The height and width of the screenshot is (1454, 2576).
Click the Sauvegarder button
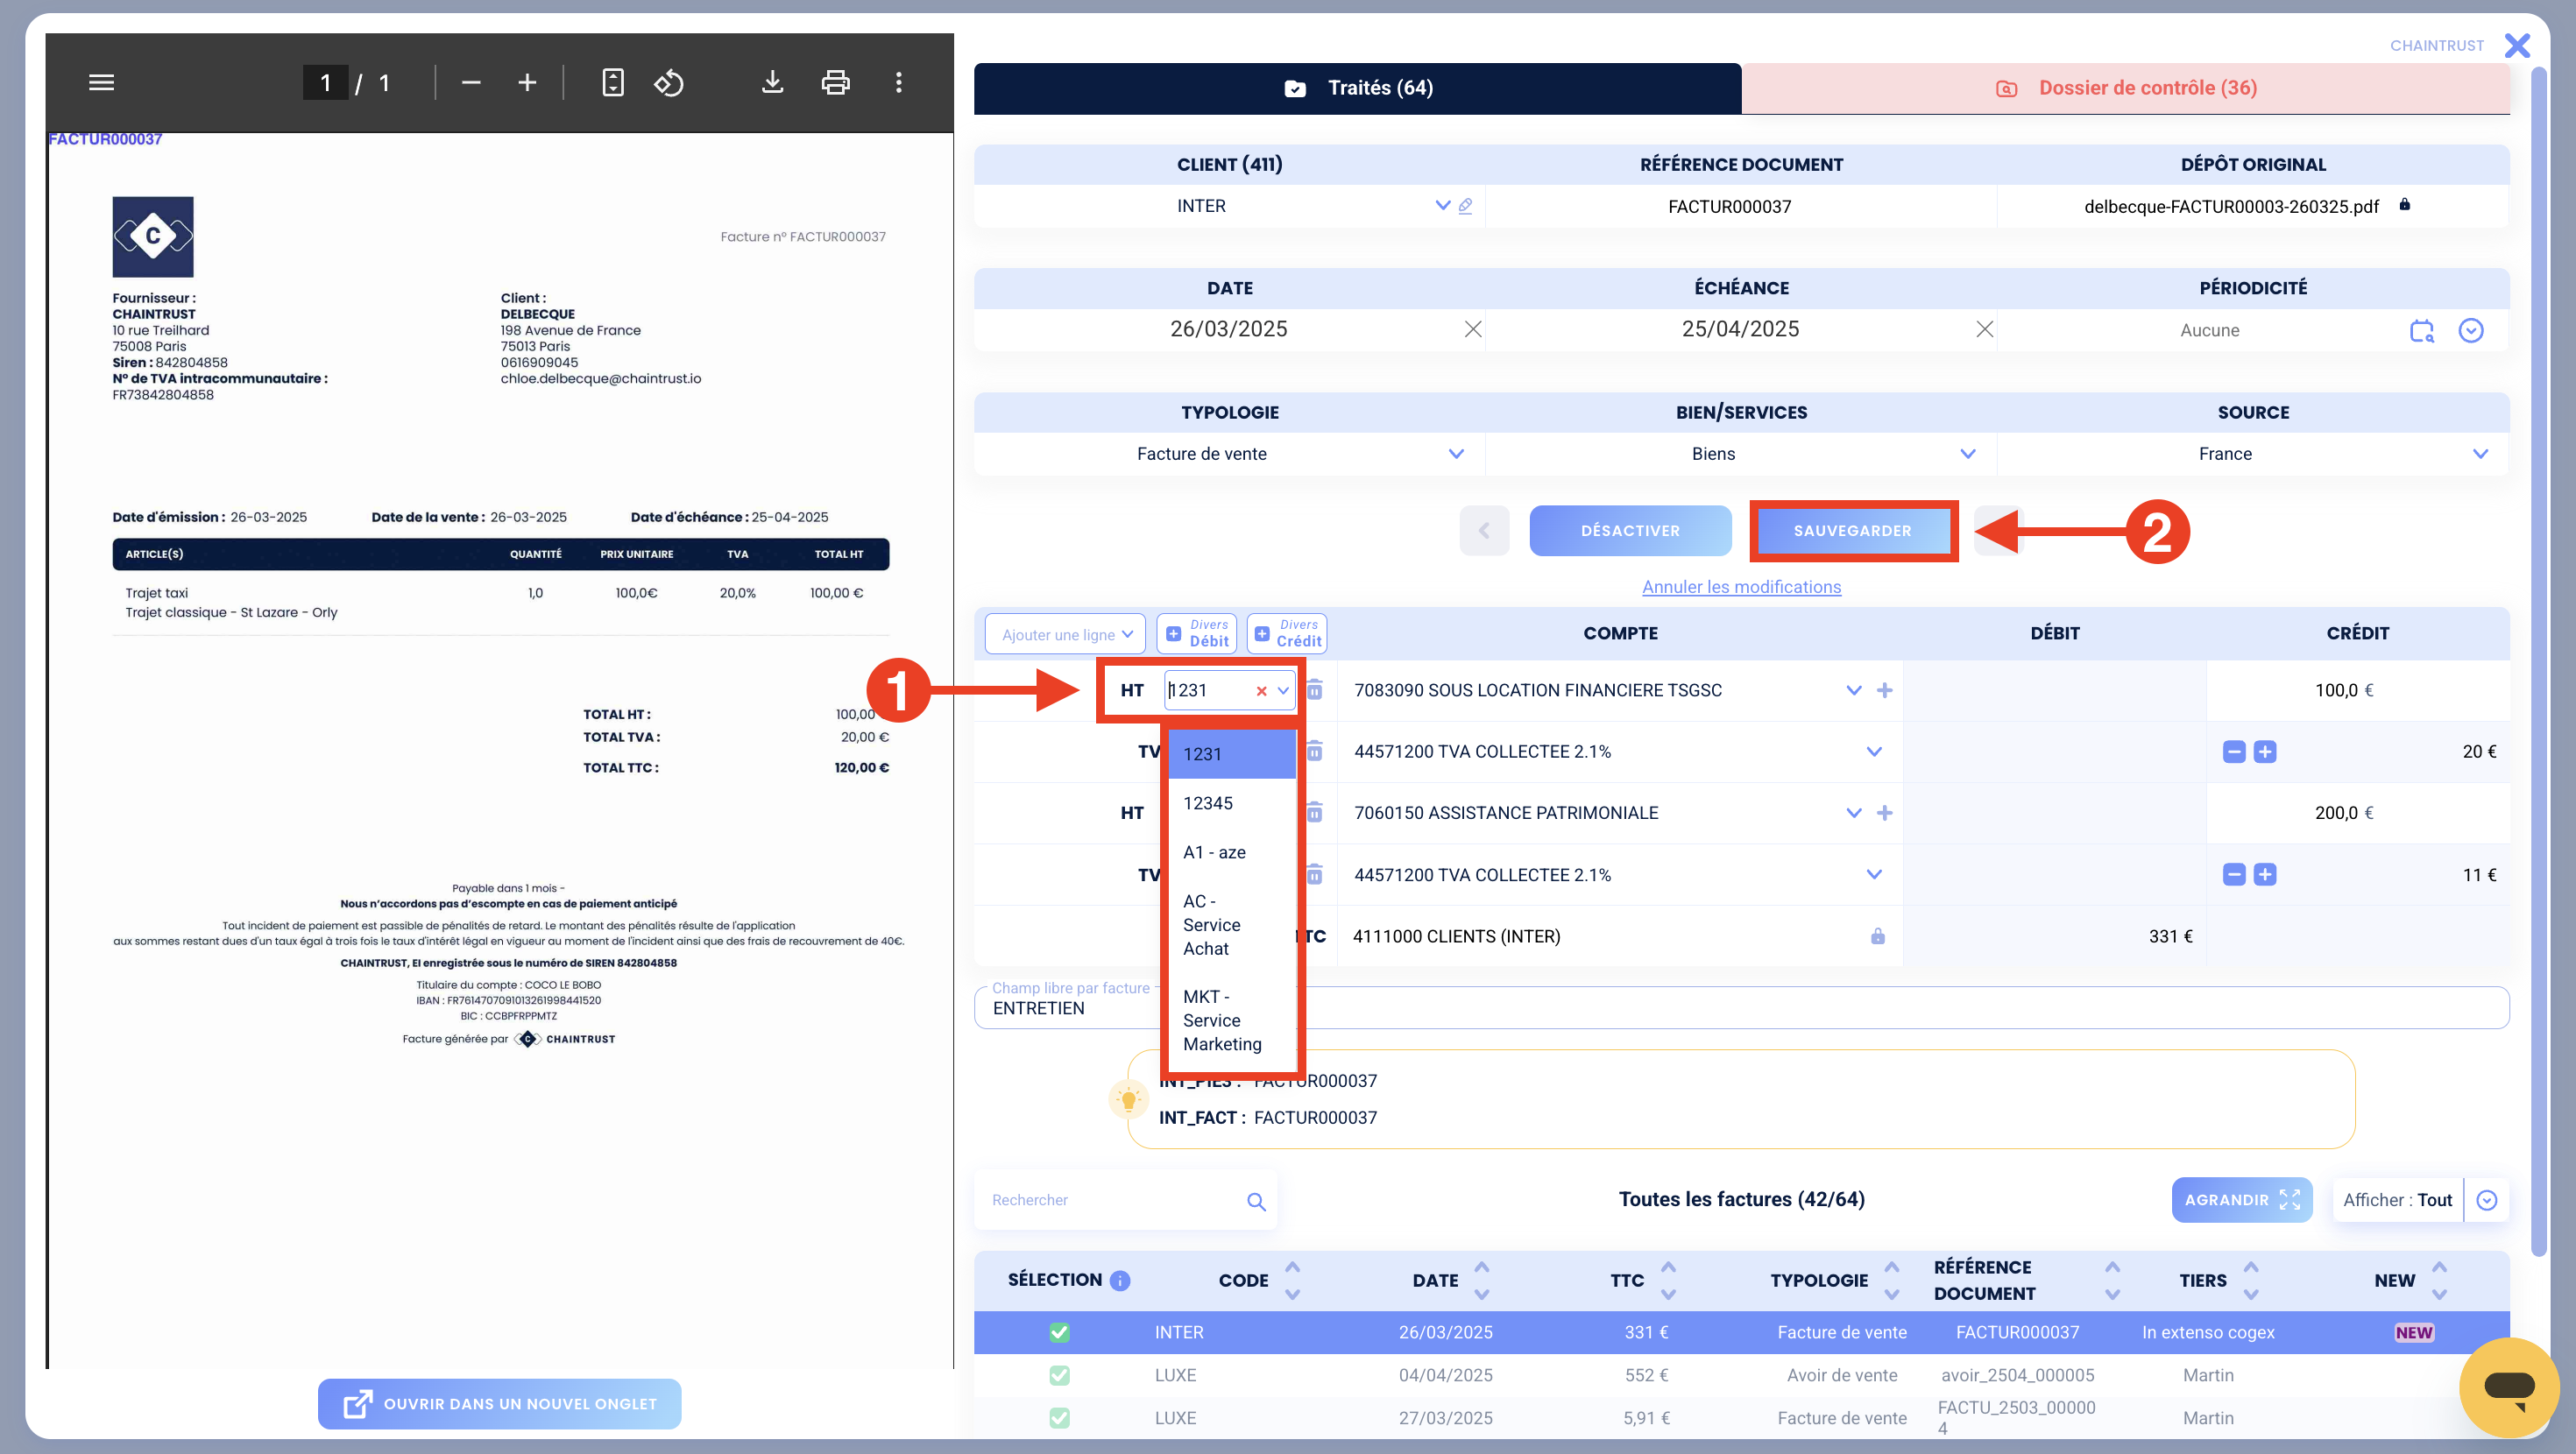pyautogui.click(x=1852, y=531)
